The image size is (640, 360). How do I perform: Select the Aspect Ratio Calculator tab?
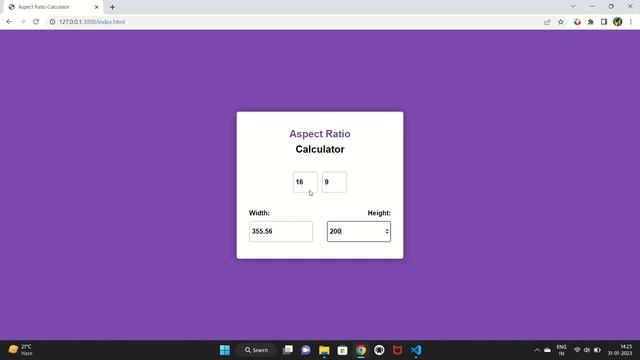click(x=53, y=7)
